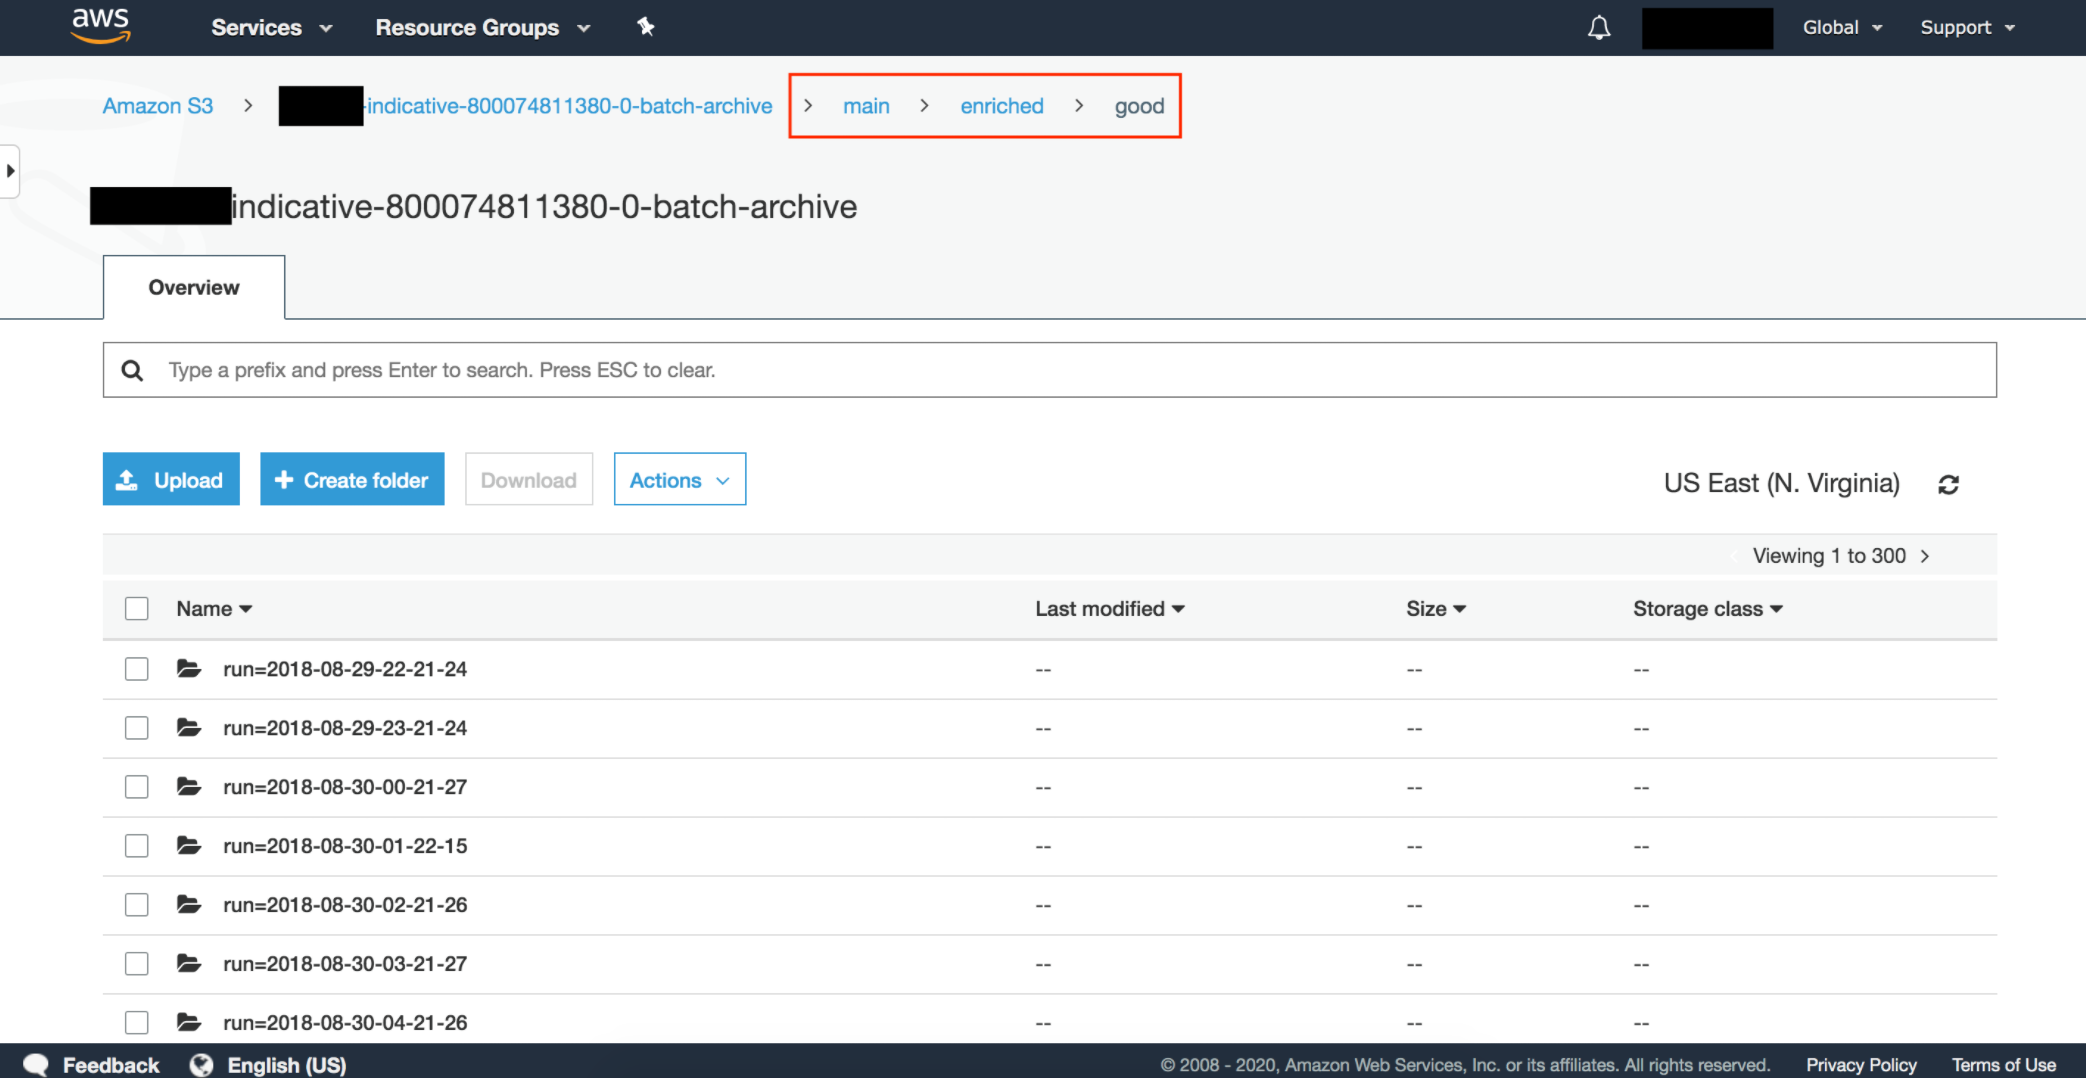This screenshot has width=2086, height=1078.
Task: Click the Feedback speech bubble icon
Action: pyautogui.click(x=36, y=1065)
